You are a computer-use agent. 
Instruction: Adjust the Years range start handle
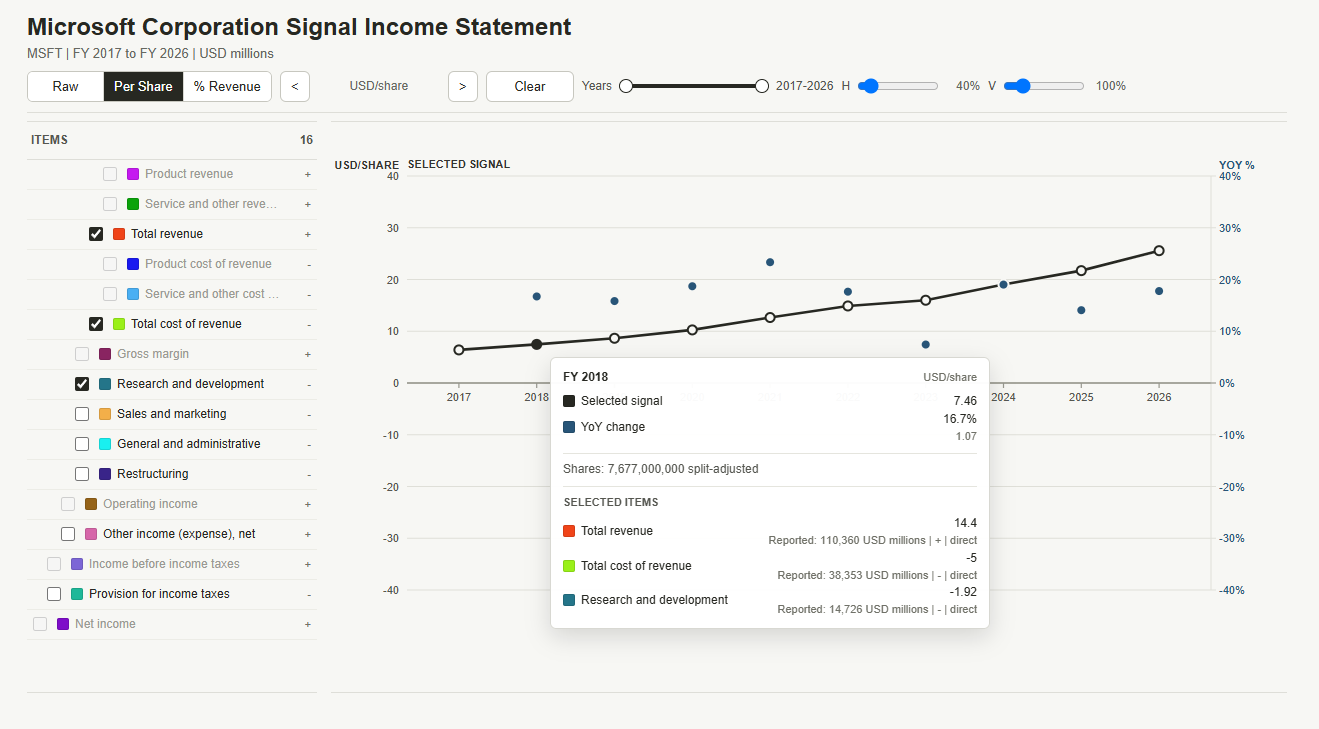[626, 86]
